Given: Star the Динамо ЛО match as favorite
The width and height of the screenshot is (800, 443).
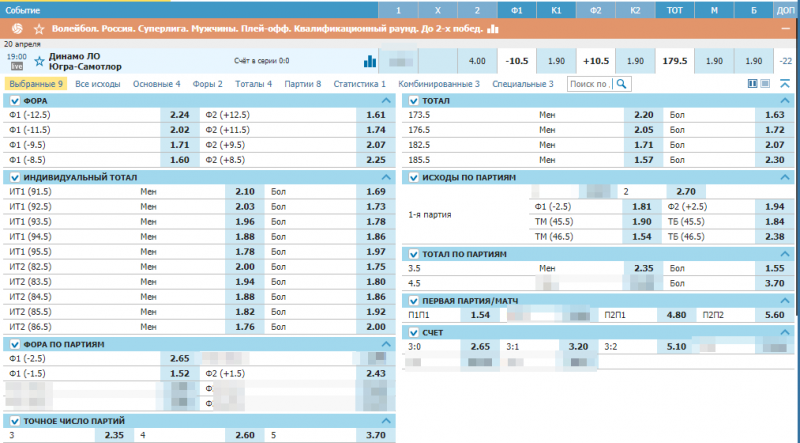Looking at the screenshot, I should pyautogui.click(x=39, y=61).
